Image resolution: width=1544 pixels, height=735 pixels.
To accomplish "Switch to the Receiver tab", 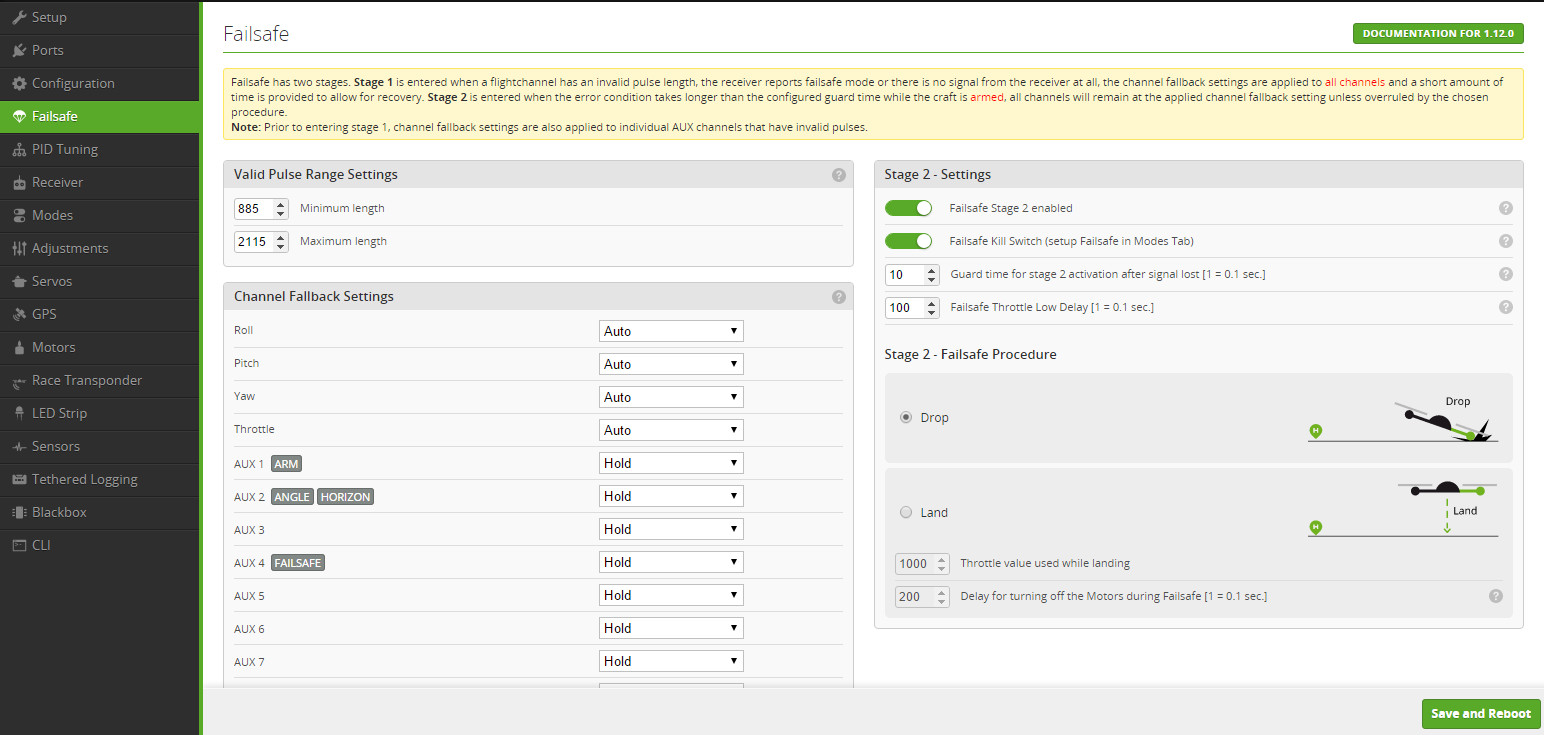I will point(100,182).
